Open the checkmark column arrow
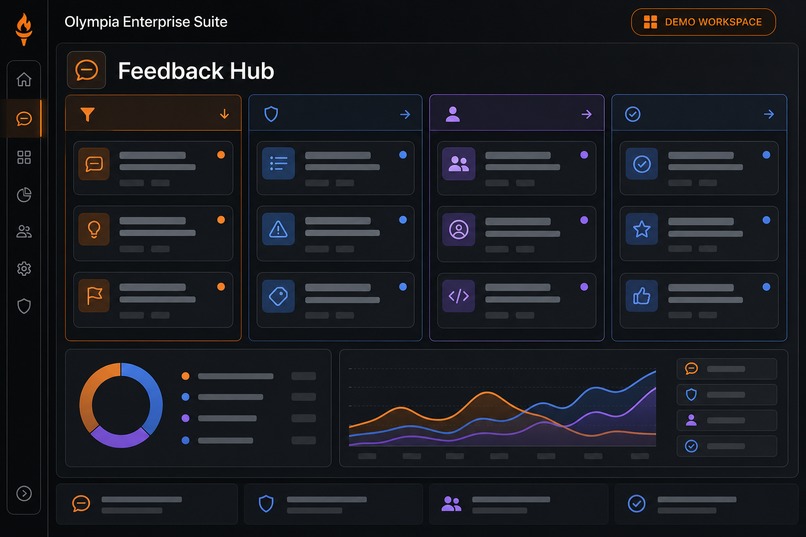The image size is (806, 537). pos(769,114)
